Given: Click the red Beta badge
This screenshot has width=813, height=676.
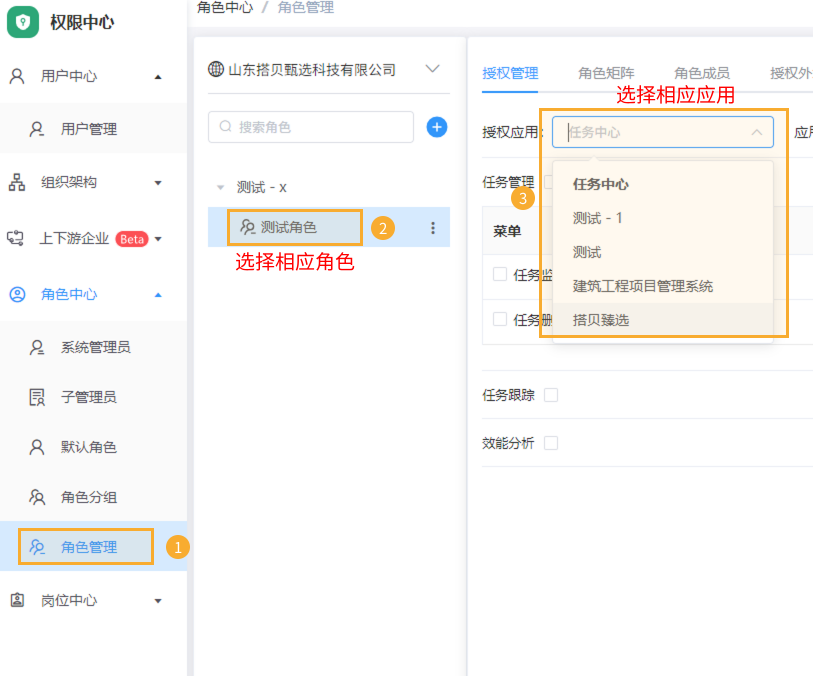Looking at the screenshot, I should 132,239.
